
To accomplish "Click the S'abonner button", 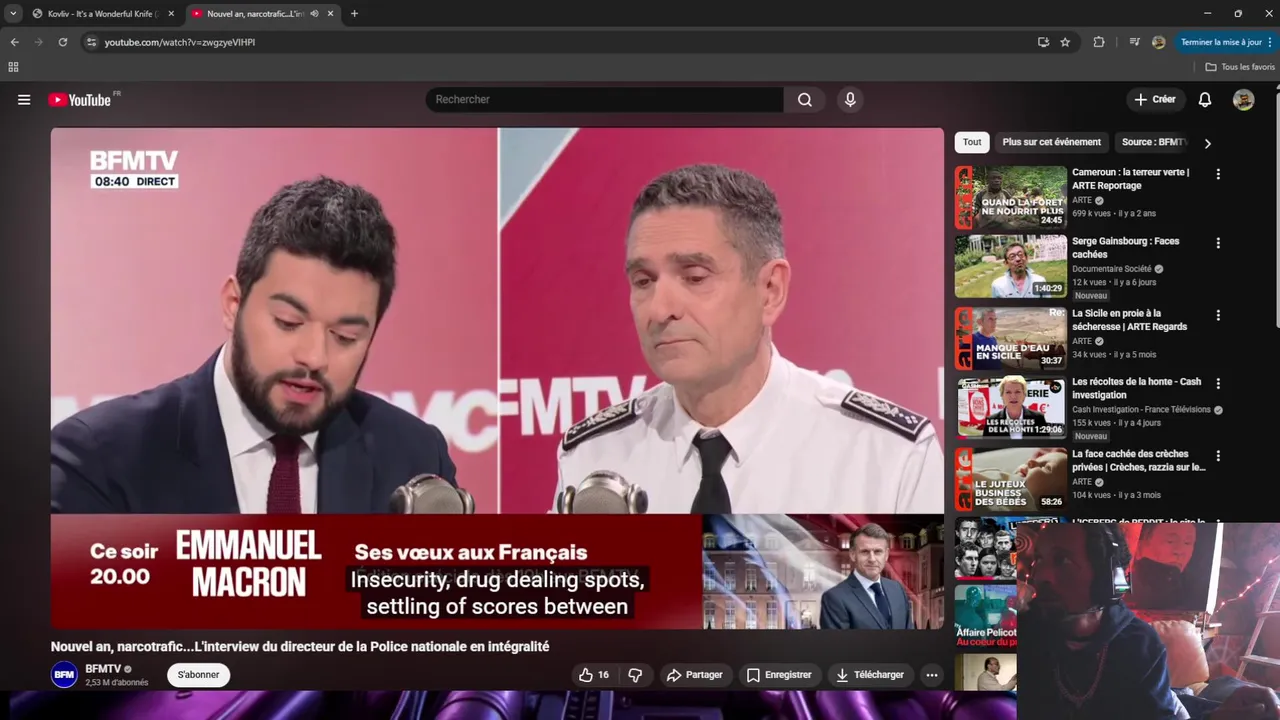I will click(198, 675).
